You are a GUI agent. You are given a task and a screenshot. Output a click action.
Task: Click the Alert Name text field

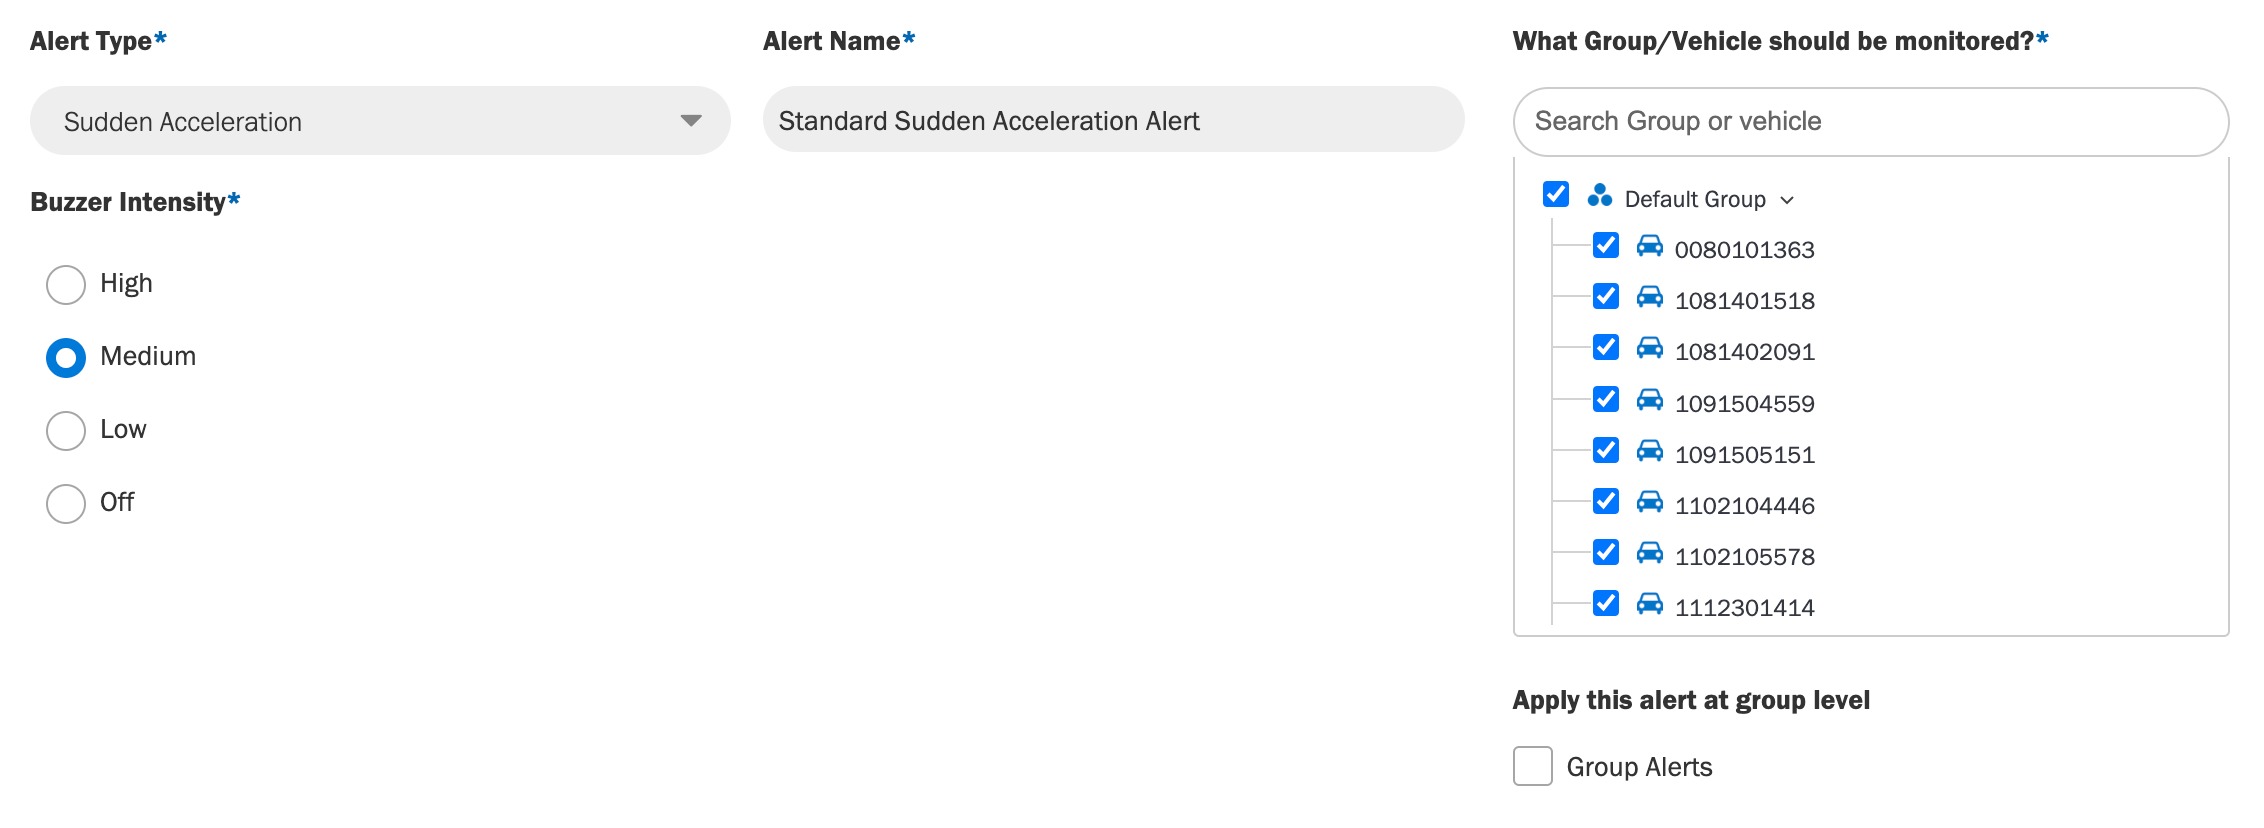point(1113,120)
